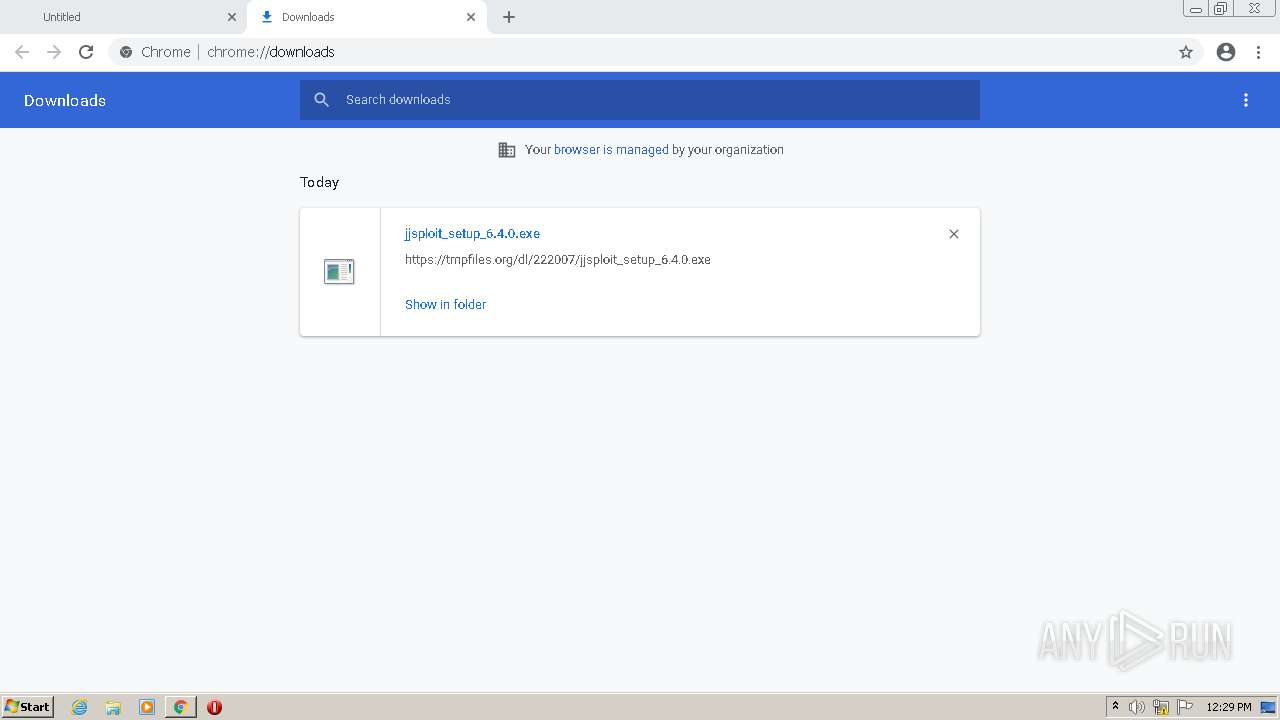Click the browser forward arrow
This screenshot has height=720, width=1280.
tap(54, 52)
